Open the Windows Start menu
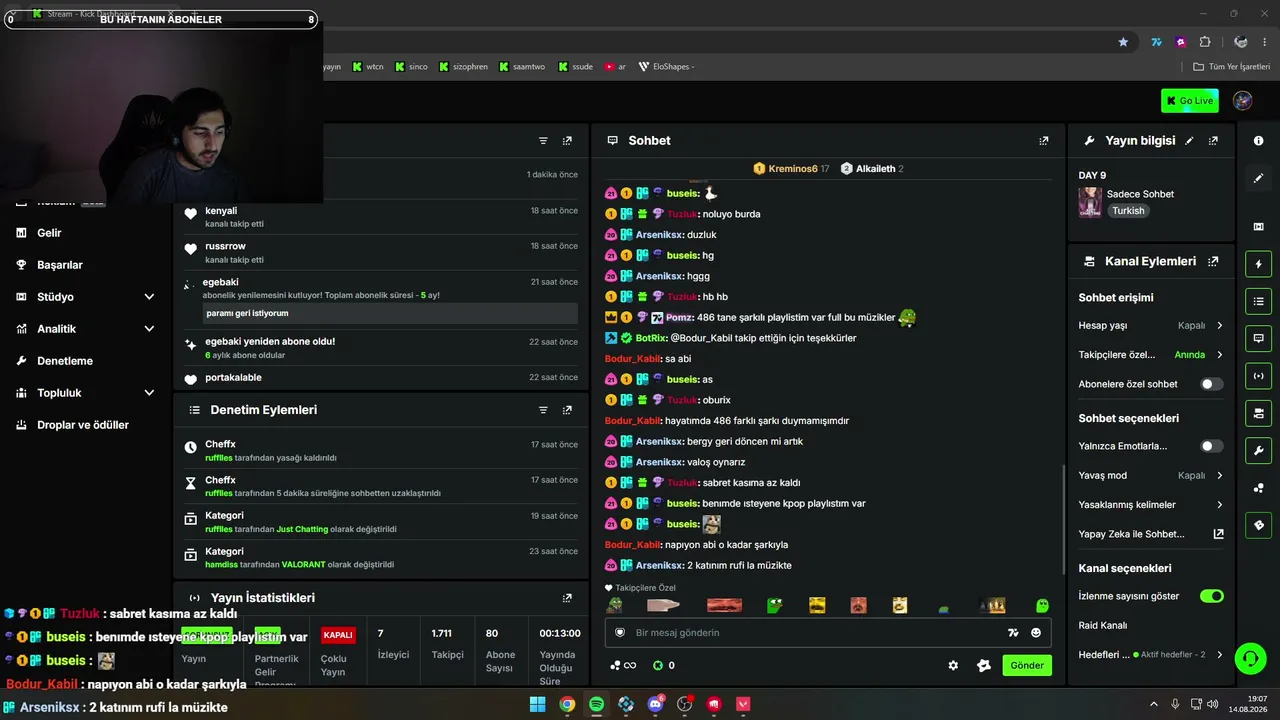Image resolution: width=1280 pixels, height=720 pixels. [x=537, y=704]
